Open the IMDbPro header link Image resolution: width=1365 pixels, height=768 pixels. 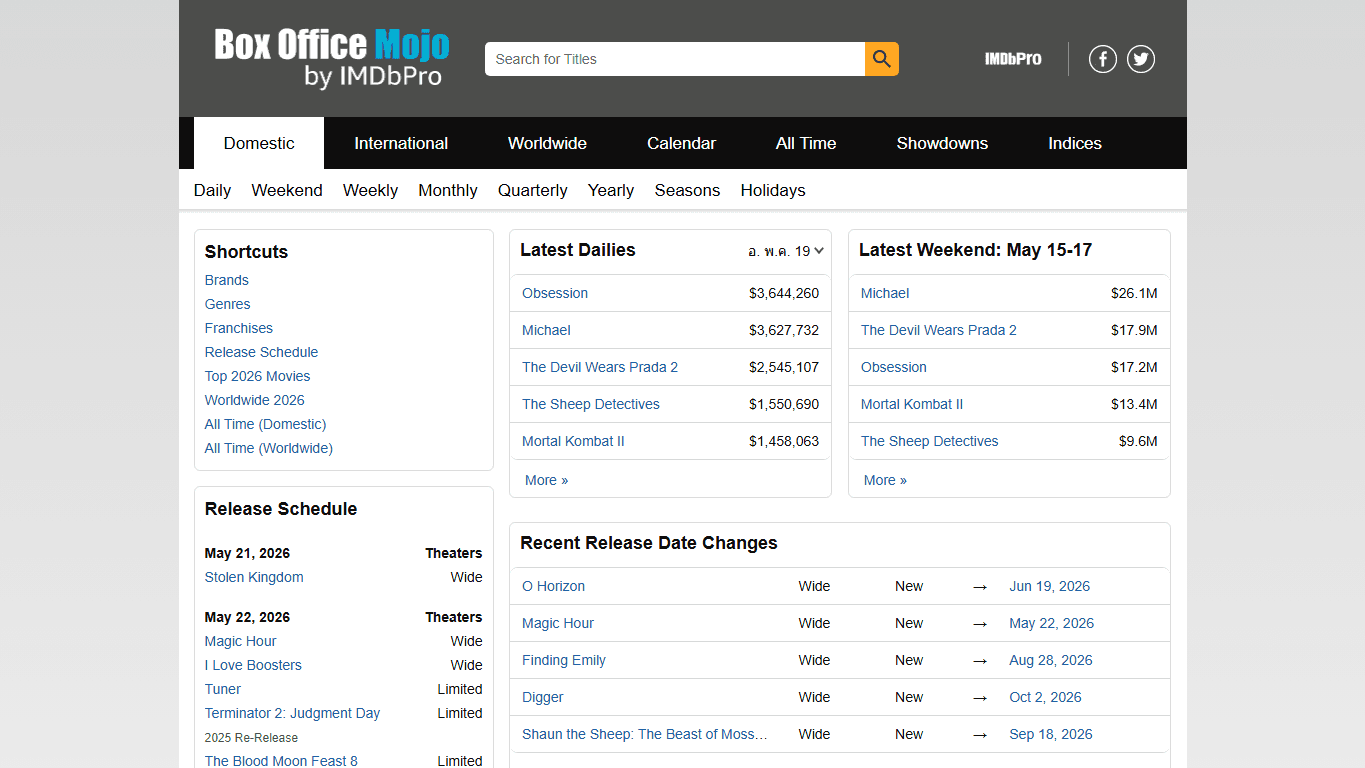click(1013, 59)
